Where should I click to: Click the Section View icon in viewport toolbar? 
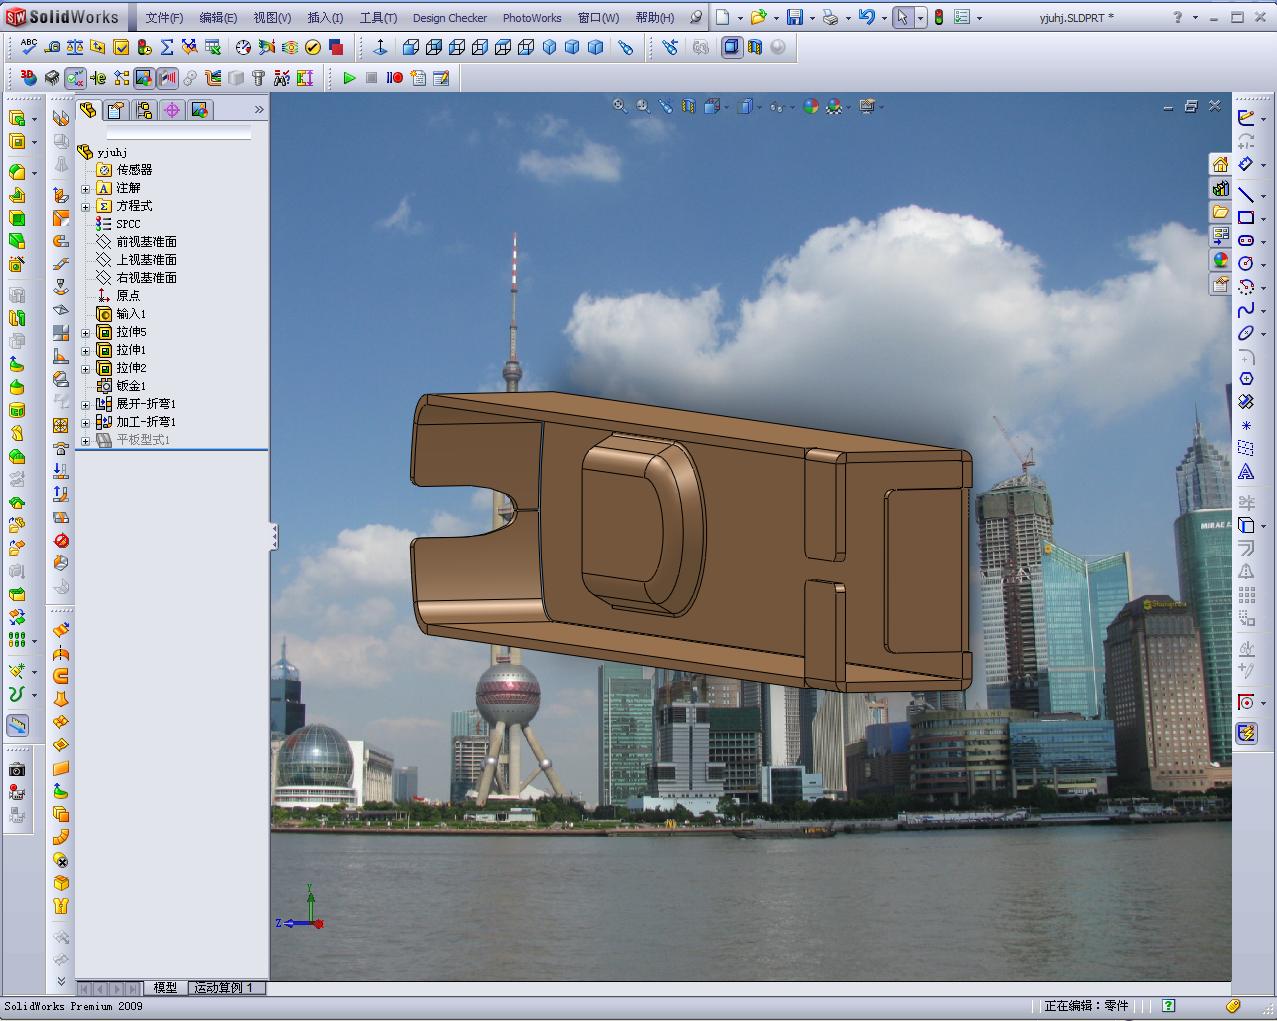tap(688, 106)
